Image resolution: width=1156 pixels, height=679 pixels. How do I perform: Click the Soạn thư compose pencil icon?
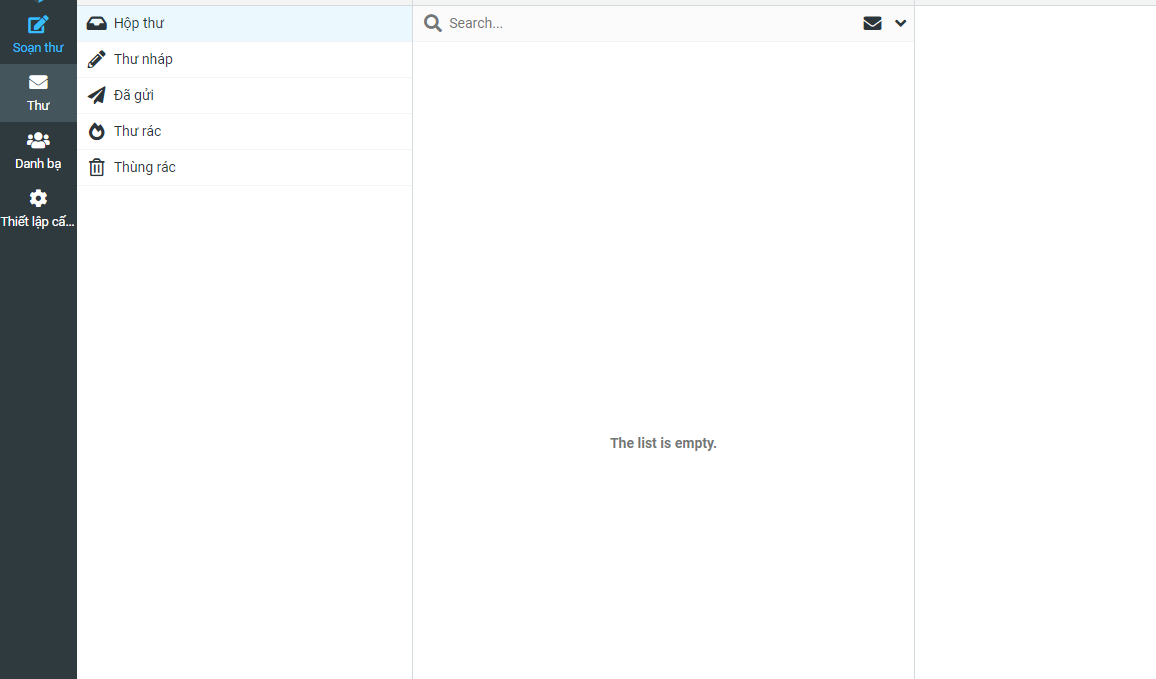coord(38,25)
